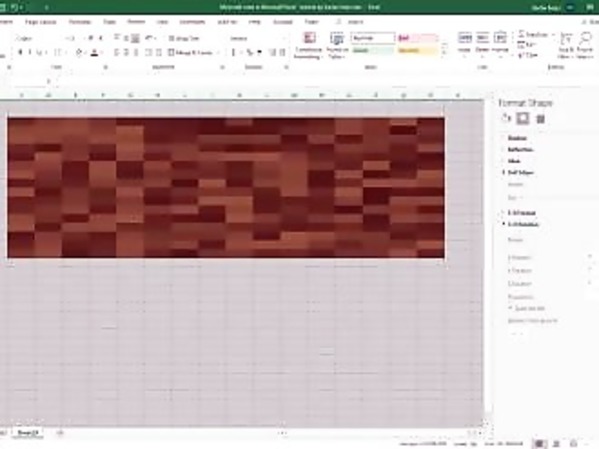Click the Fill Color bucket icon

79,53
